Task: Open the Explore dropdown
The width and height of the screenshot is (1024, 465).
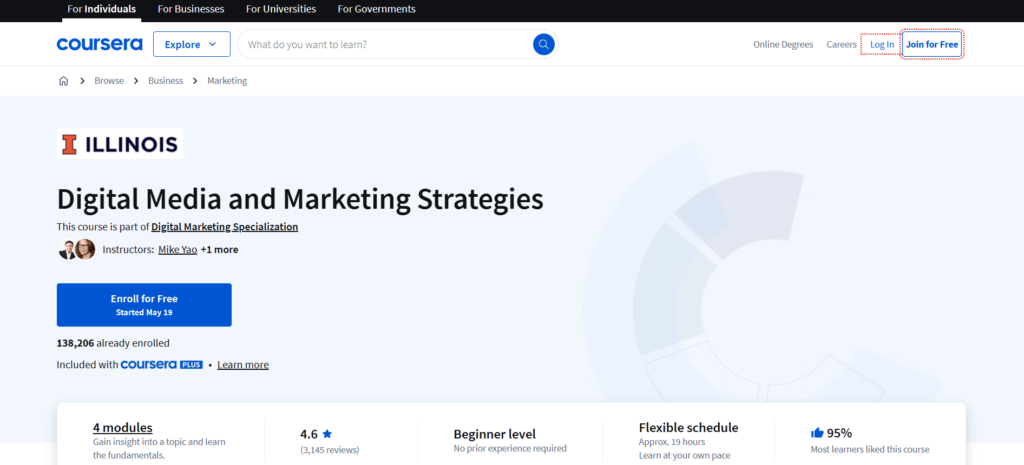Action: coord(191,44)
